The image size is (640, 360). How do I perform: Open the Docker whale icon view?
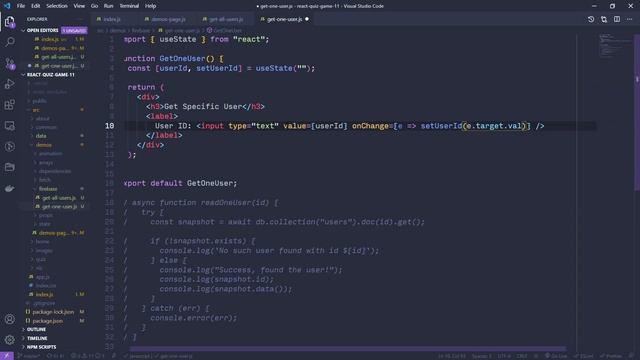(10, 189)
